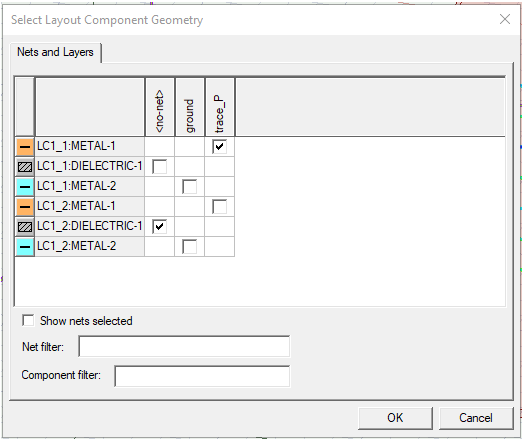Click the cyan LC1_1:METAL-2 layer icon
Screen dimensions: 524x440
[x=25, y=186]
